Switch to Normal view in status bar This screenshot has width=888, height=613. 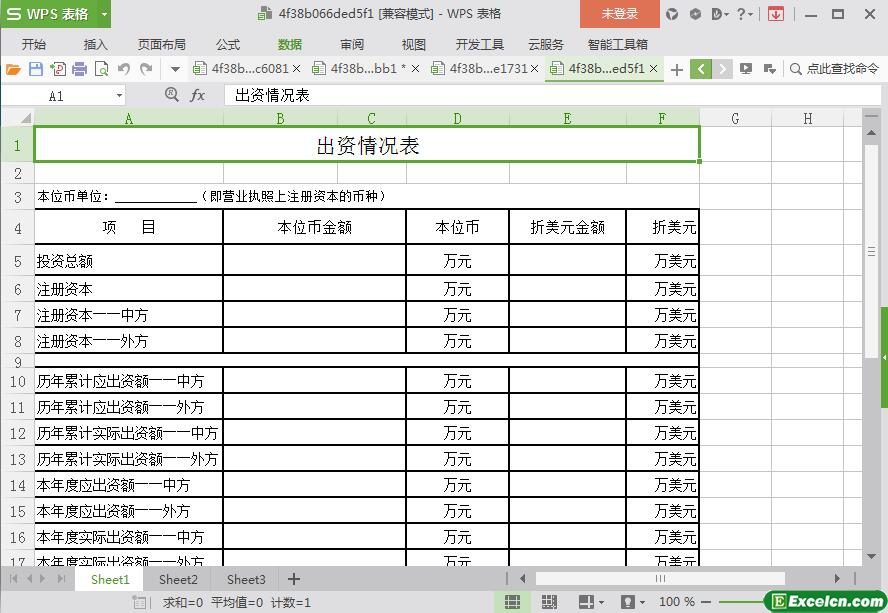512,602
